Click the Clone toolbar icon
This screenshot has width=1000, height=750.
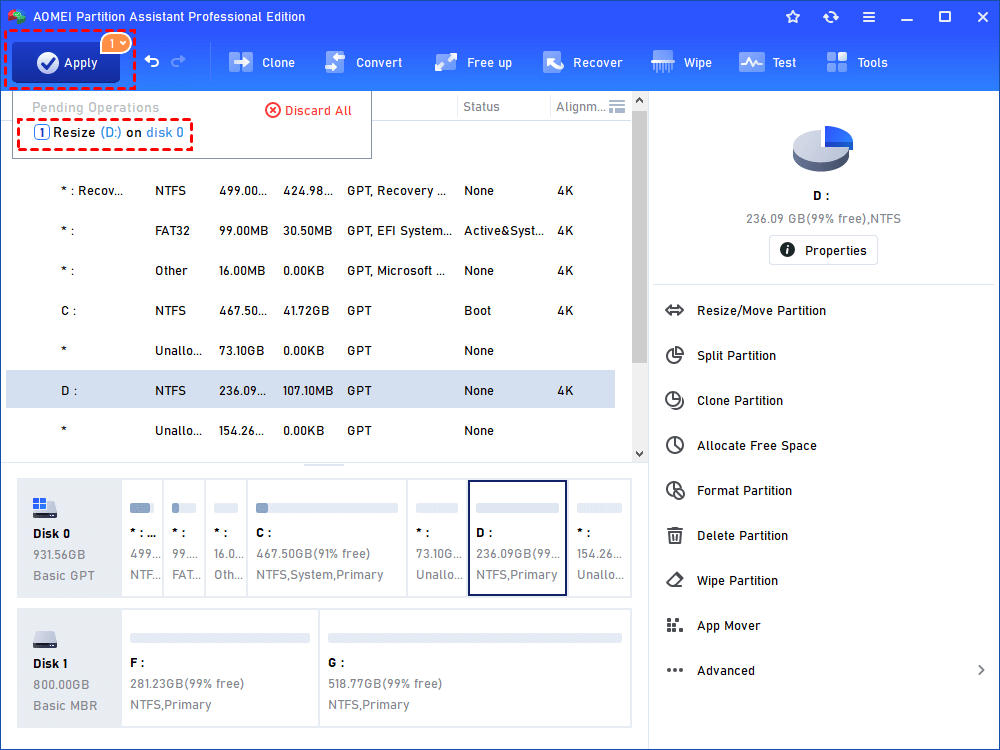[240, 62]
